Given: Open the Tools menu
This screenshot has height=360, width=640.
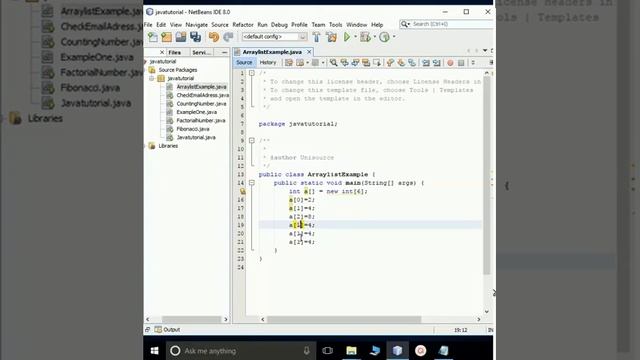Looking at the screenshot, I should (336, 24).
